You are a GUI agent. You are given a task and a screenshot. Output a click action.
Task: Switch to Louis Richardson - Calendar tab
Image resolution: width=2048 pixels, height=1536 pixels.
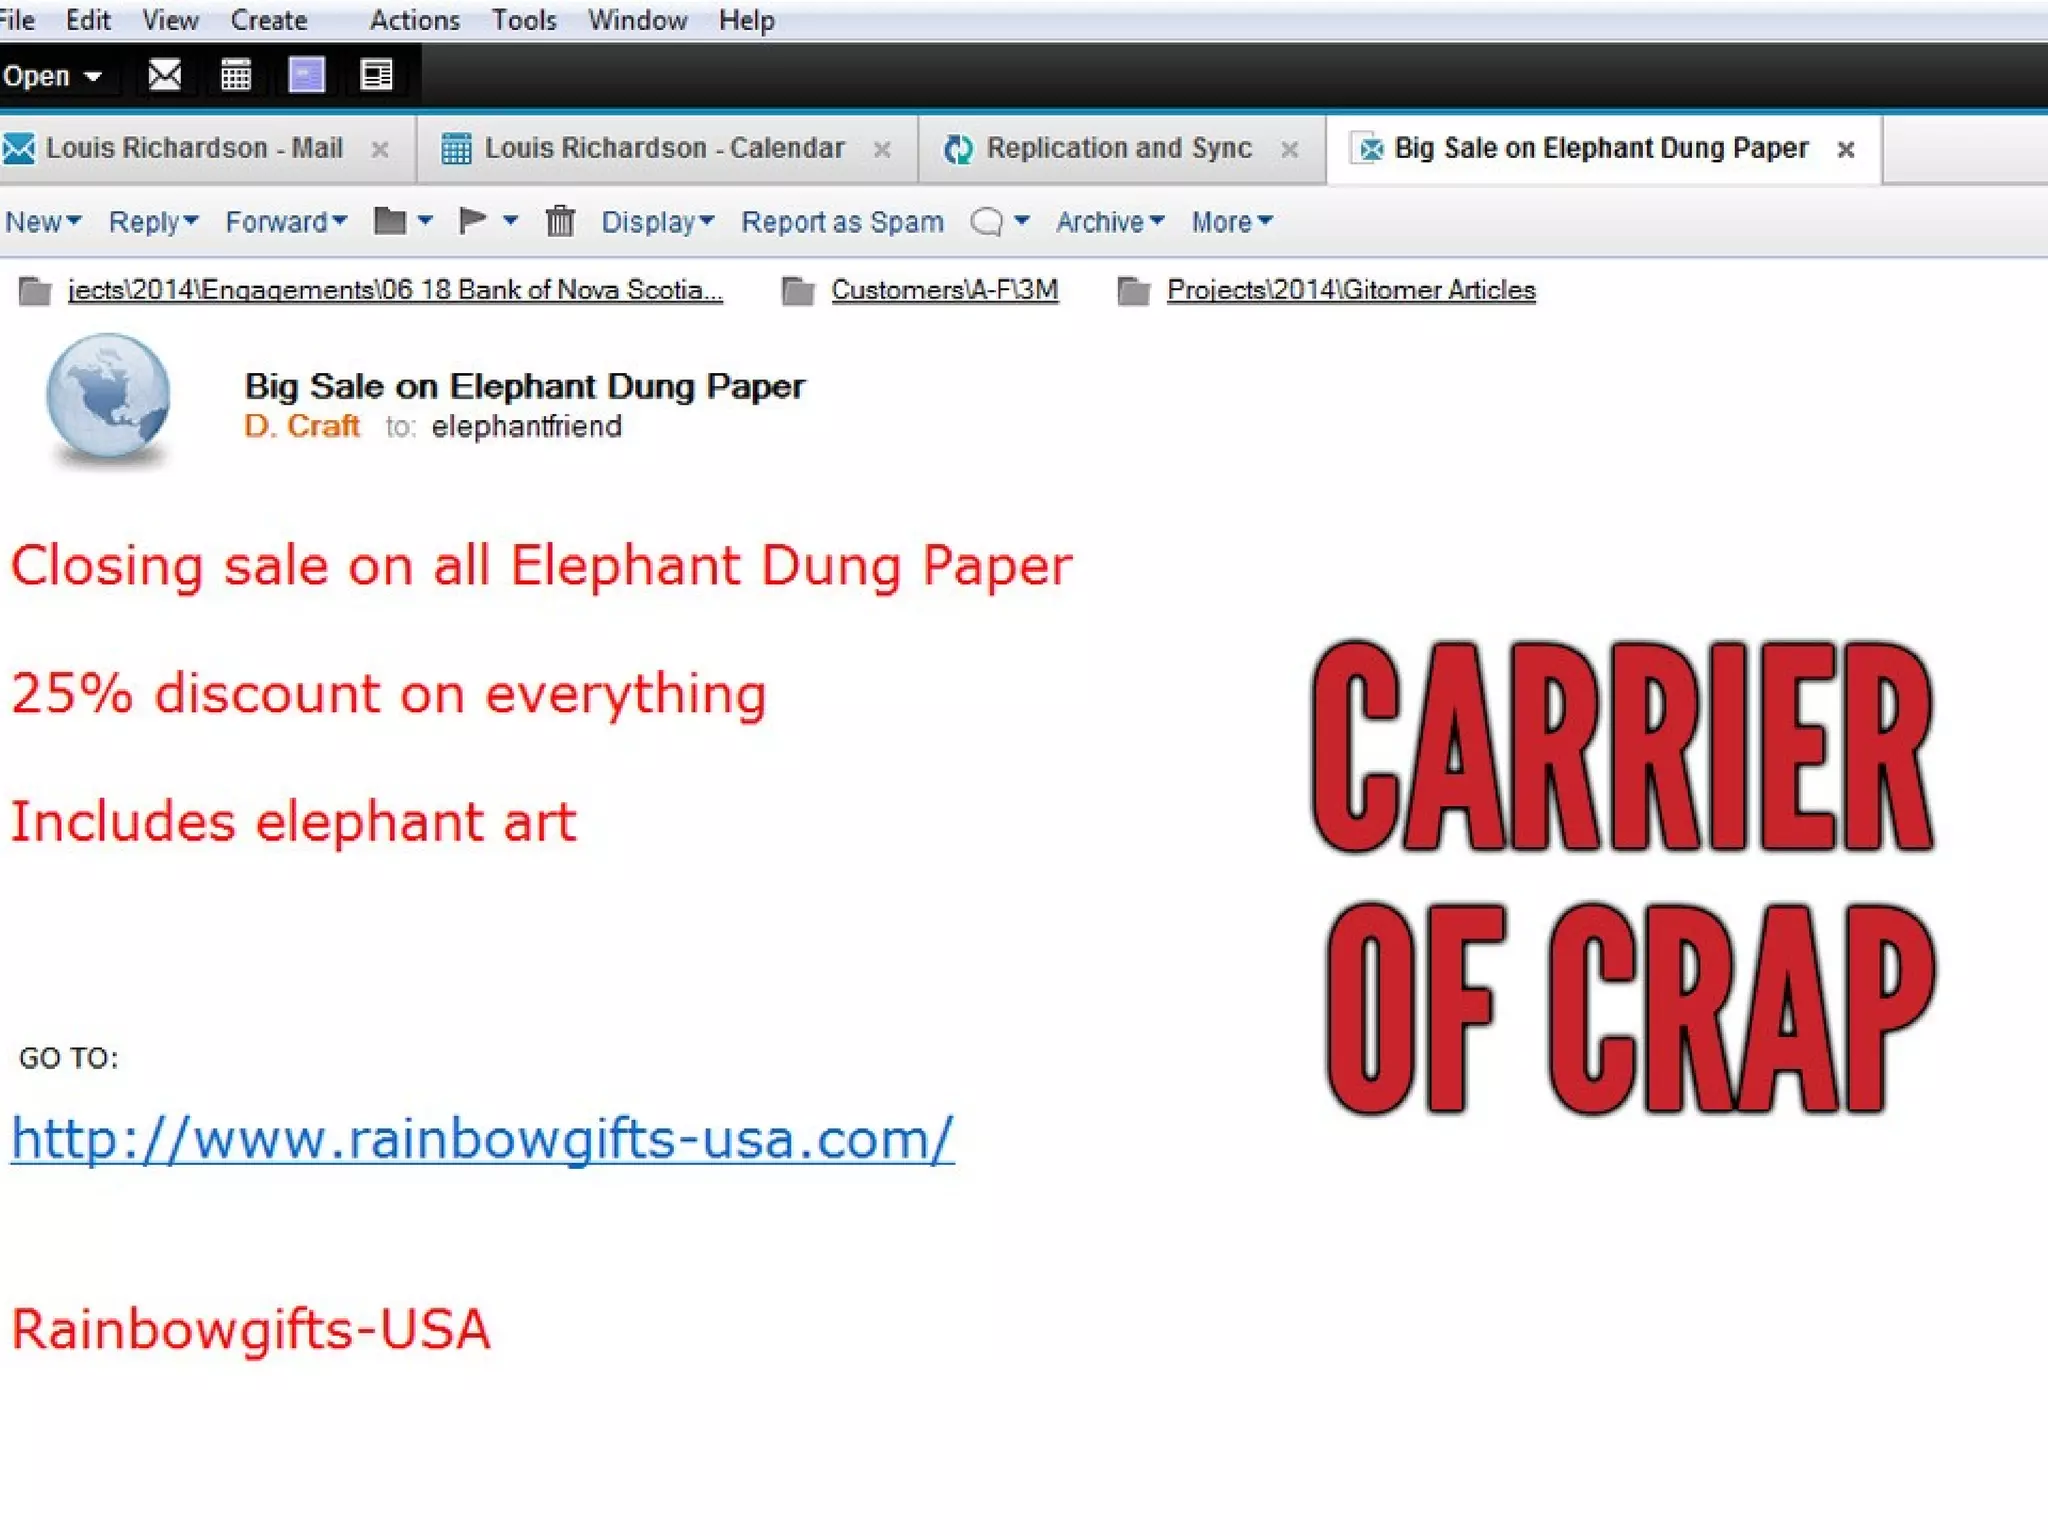click(664, 148)
